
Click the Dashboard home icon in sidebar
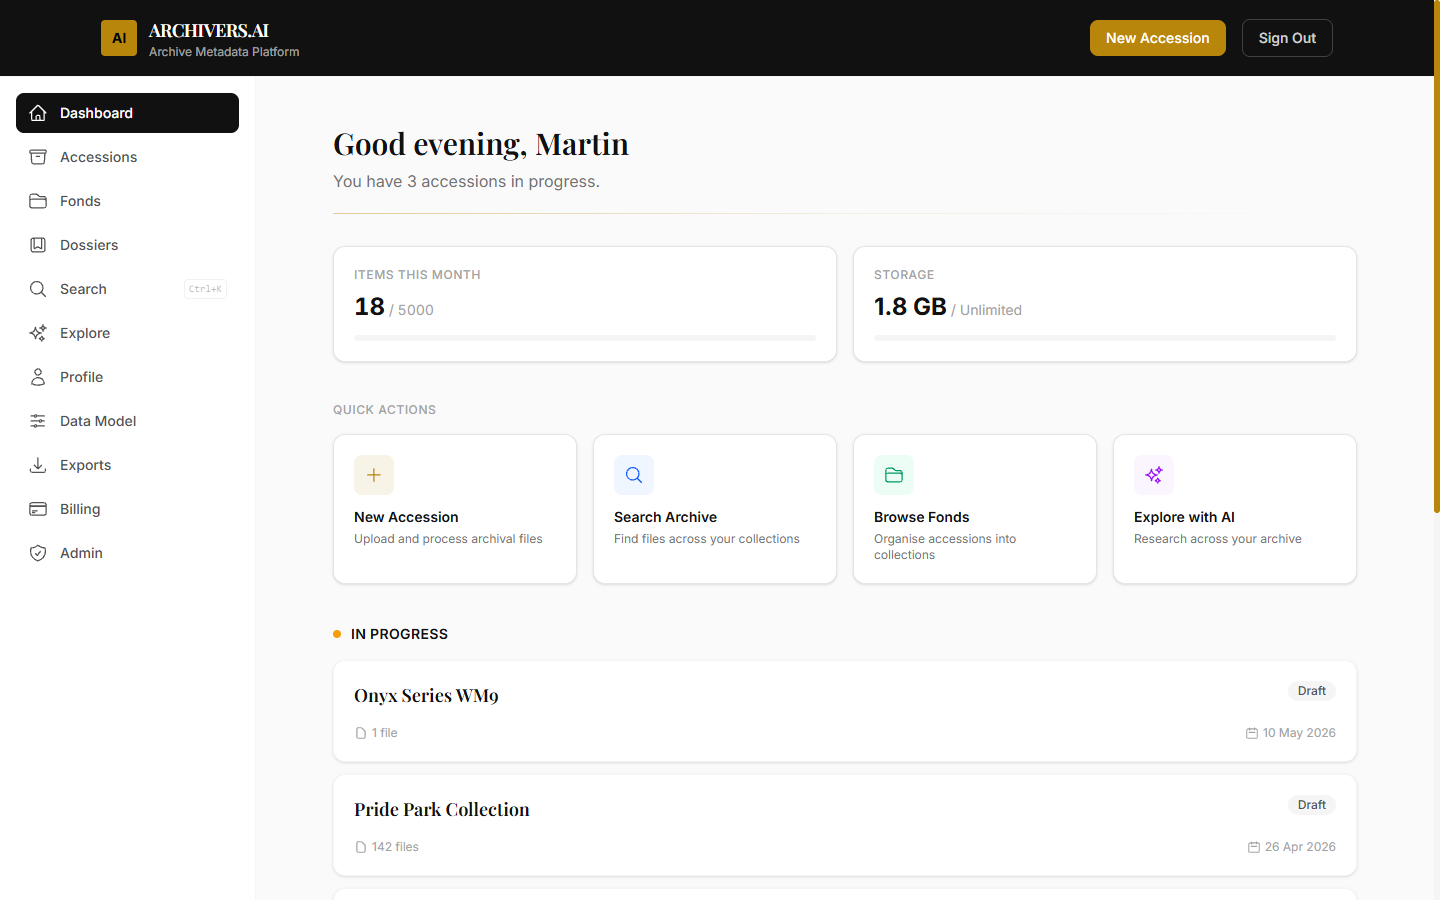[38, 113]
